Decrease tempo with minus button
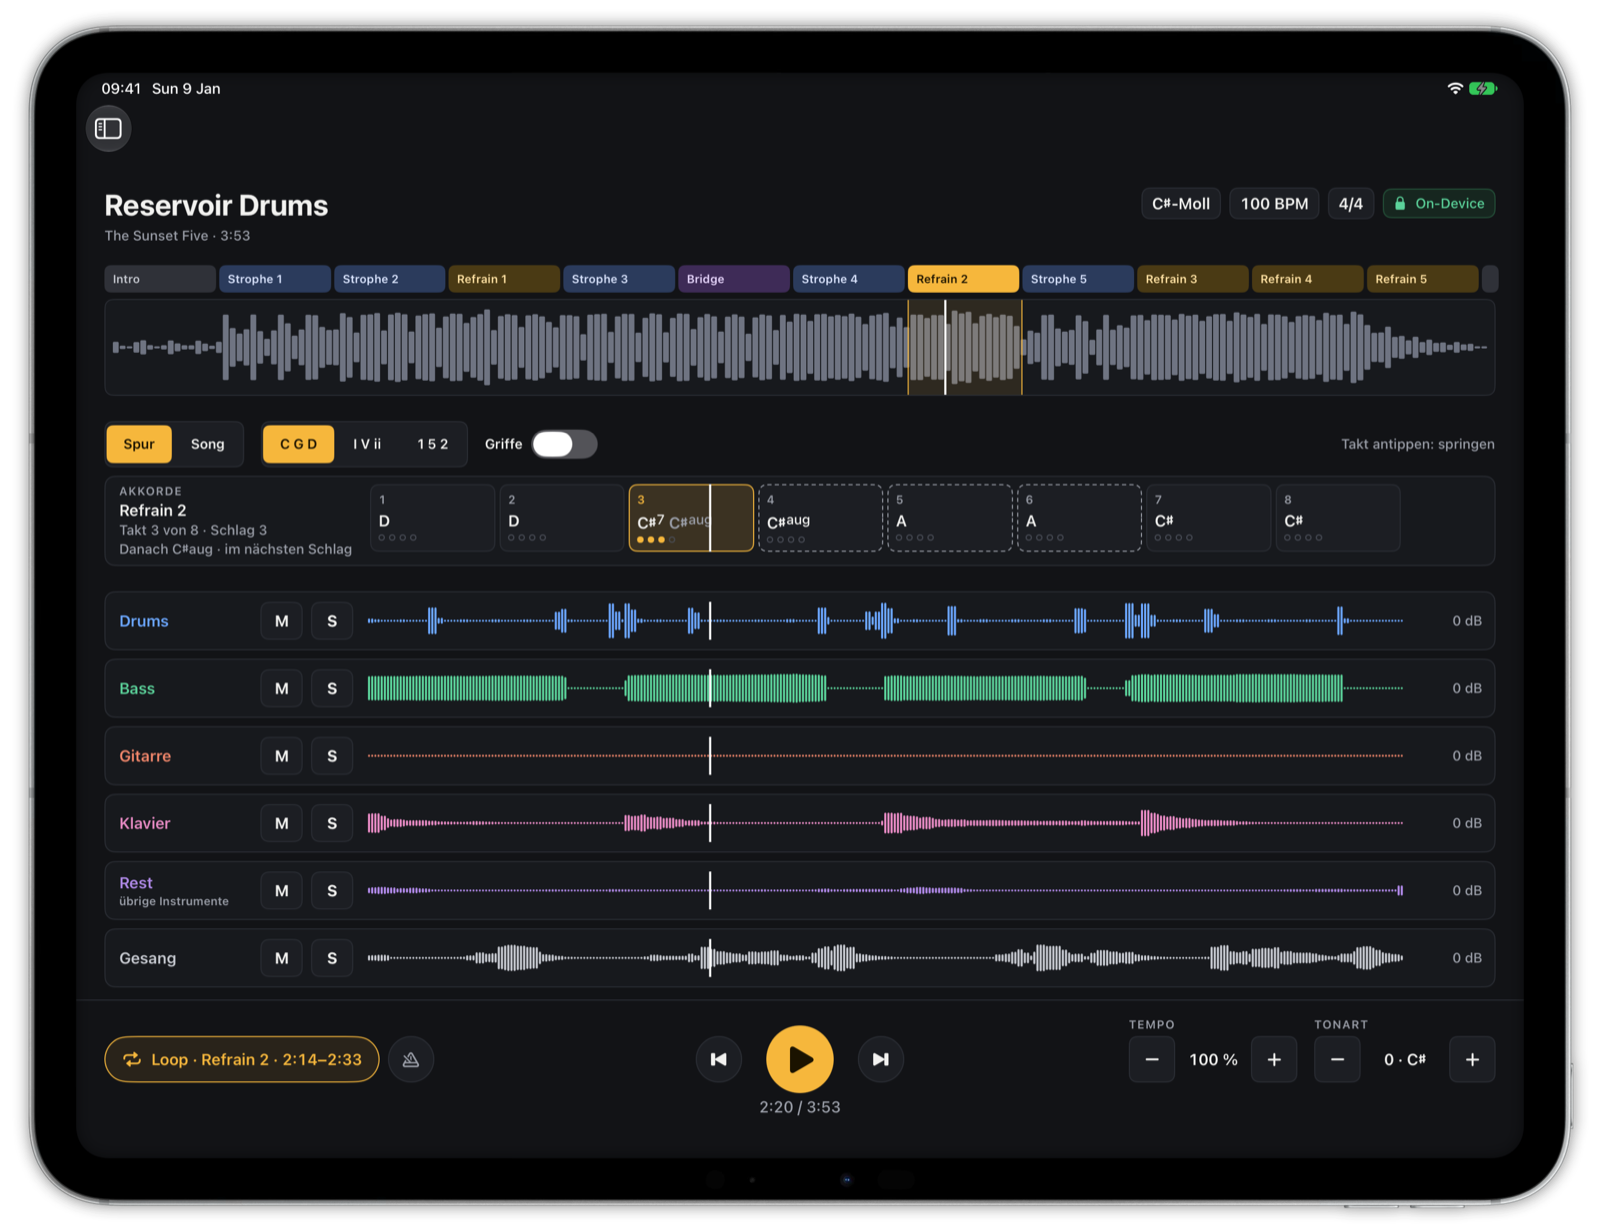This screenshot has width=1600, height=1231. (x=1152, y=1059)
